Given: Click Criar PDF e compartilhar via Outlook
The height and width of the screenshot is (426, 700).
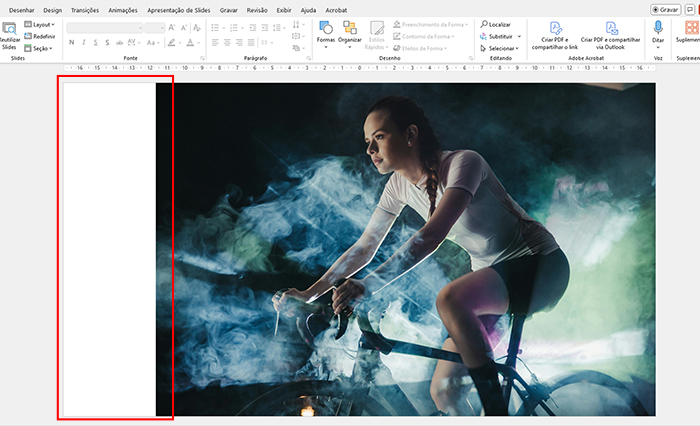Looking at the screenshot, I should (x=610, y=36).
